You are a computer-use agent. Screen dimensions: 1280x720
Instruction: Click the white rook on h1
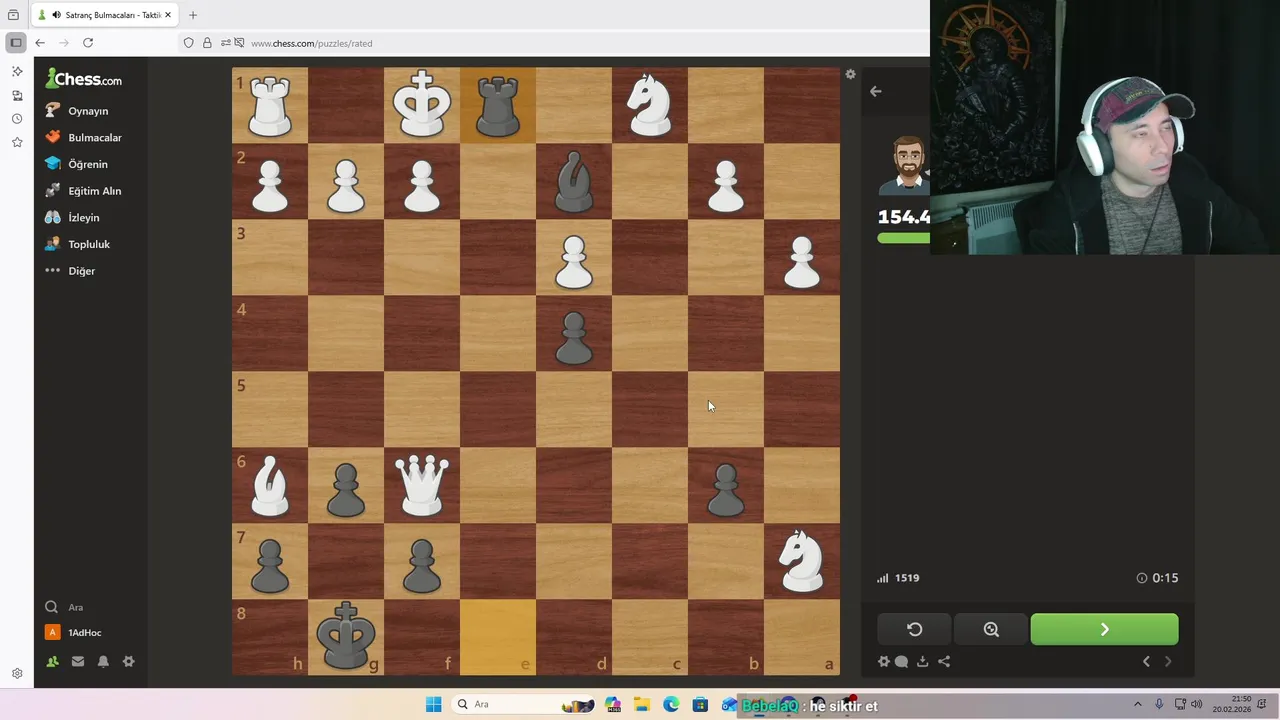270,105
